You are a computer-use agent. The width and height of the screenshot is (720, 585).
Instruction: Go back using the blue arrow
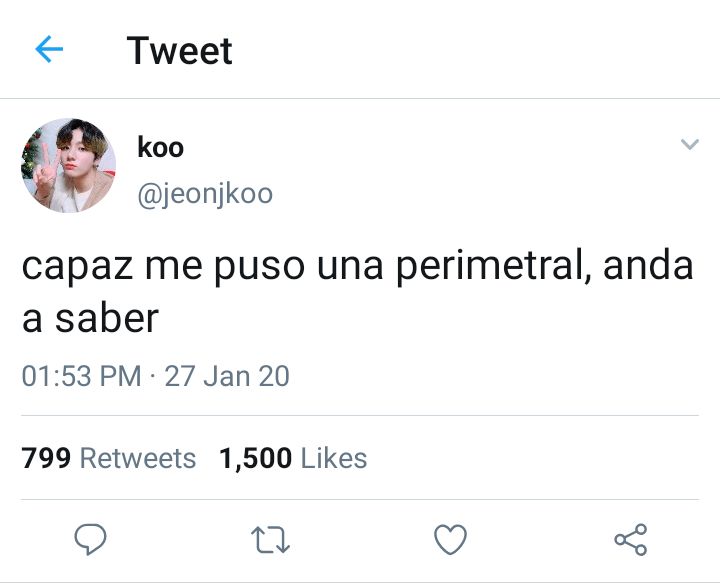(49, 49)
